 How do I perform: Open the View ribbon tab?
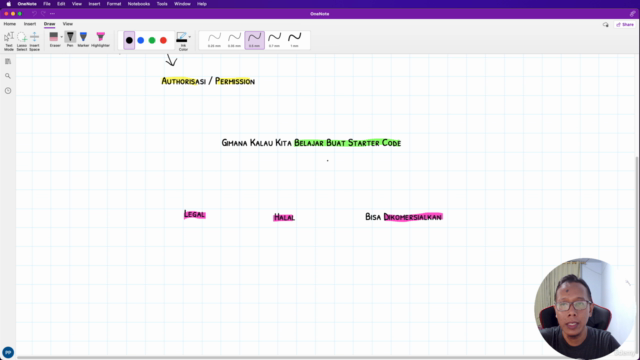(x=68, y=24)
